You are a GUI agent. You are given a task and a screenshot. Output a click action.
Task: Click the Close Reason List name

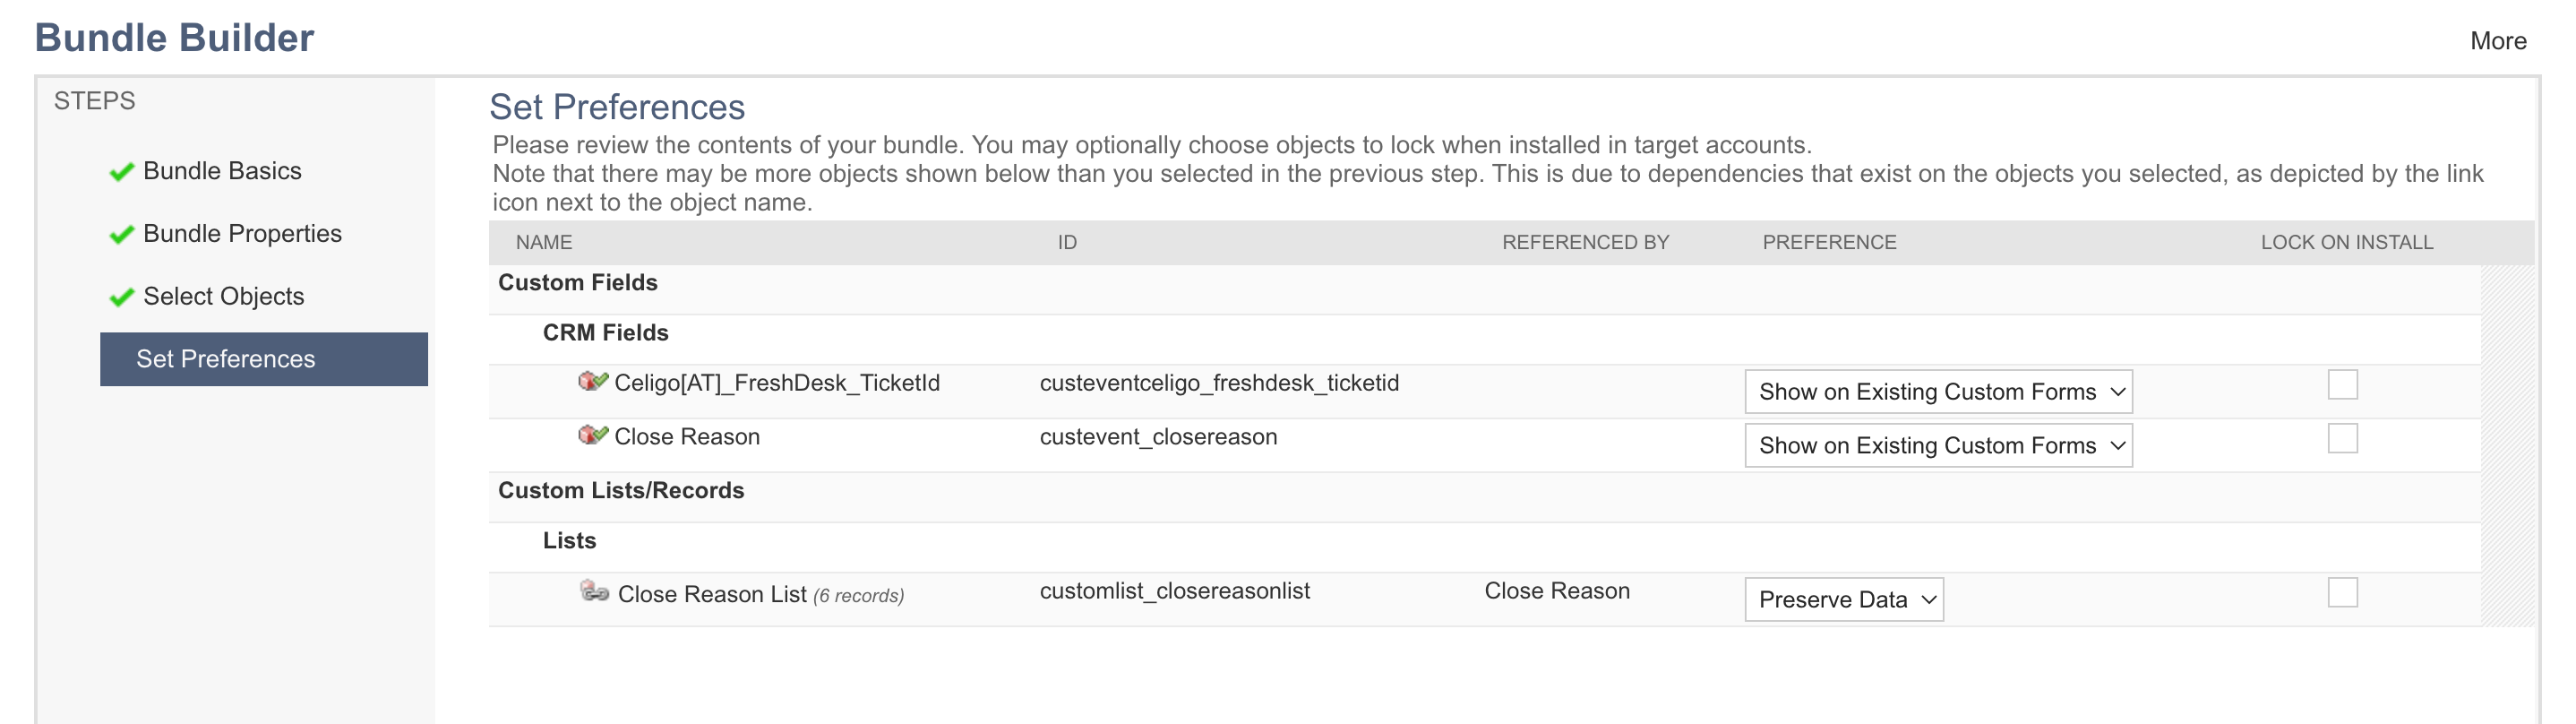712,595
